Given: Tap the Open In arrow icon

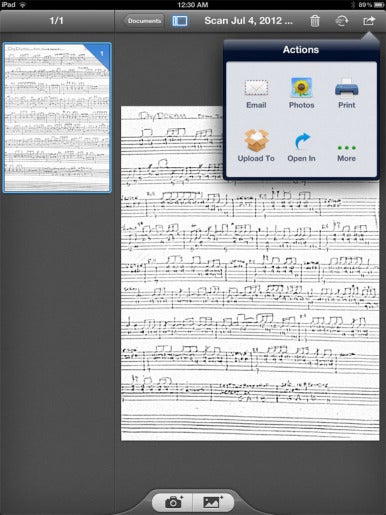Looking at the screenshot, I should [x=302, y=141].
